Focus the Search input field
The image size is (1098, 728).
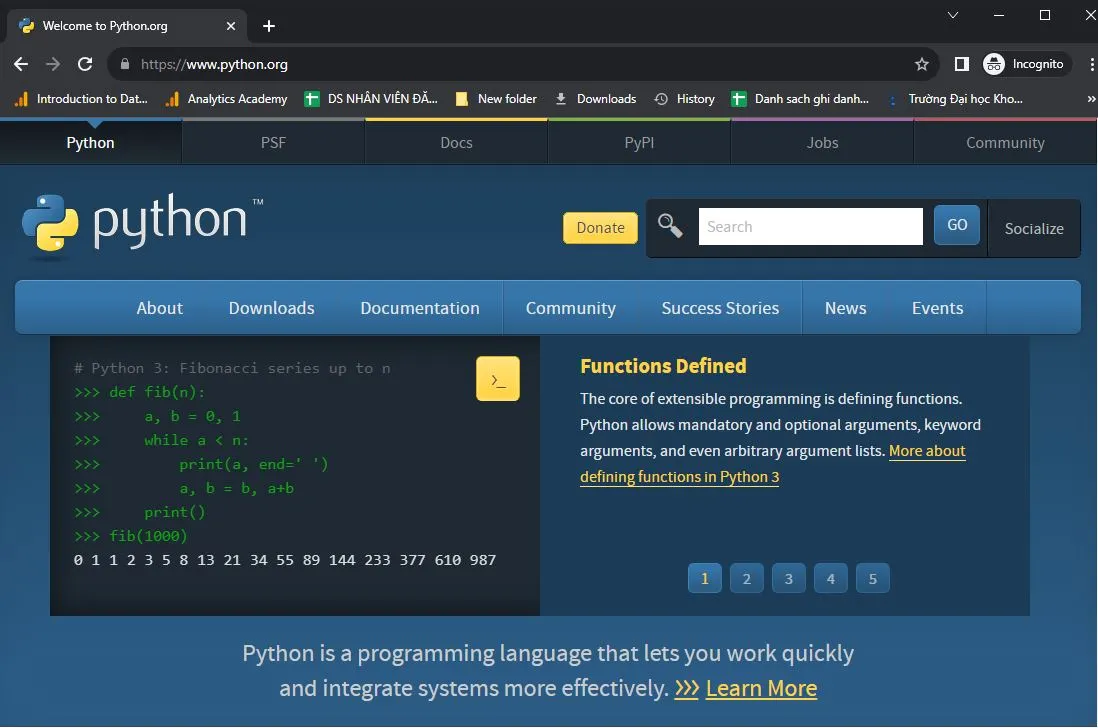[x=810, y=226]
